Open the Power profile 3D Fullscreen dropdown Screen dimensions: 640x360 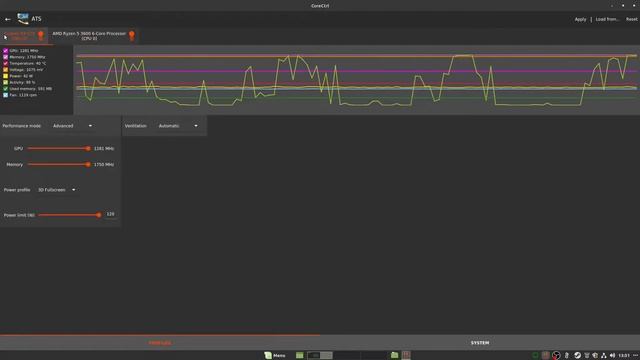56,190
